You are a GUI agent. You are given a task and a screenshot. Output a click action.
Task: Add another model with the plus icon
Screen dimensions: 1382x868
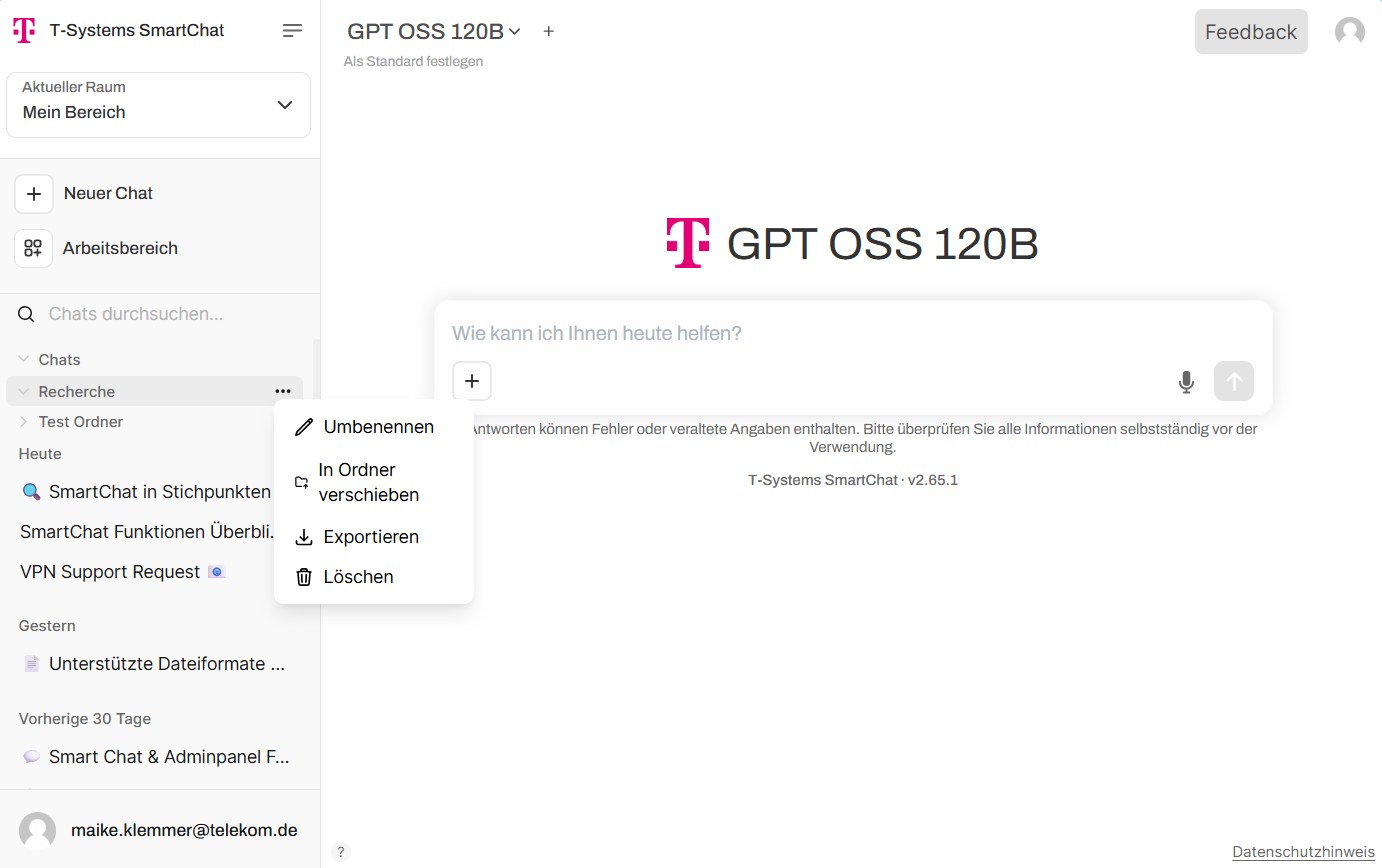[x=548, y=31]
